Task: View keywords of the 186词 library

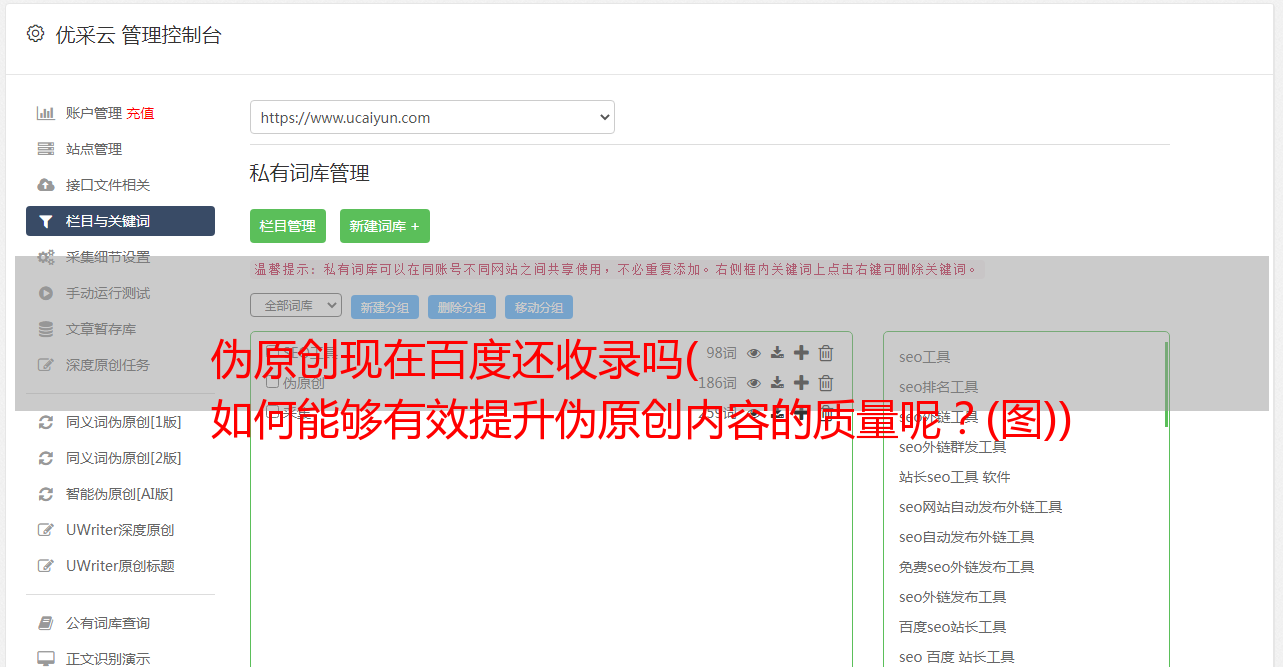Action: click(x=754, y=382)
